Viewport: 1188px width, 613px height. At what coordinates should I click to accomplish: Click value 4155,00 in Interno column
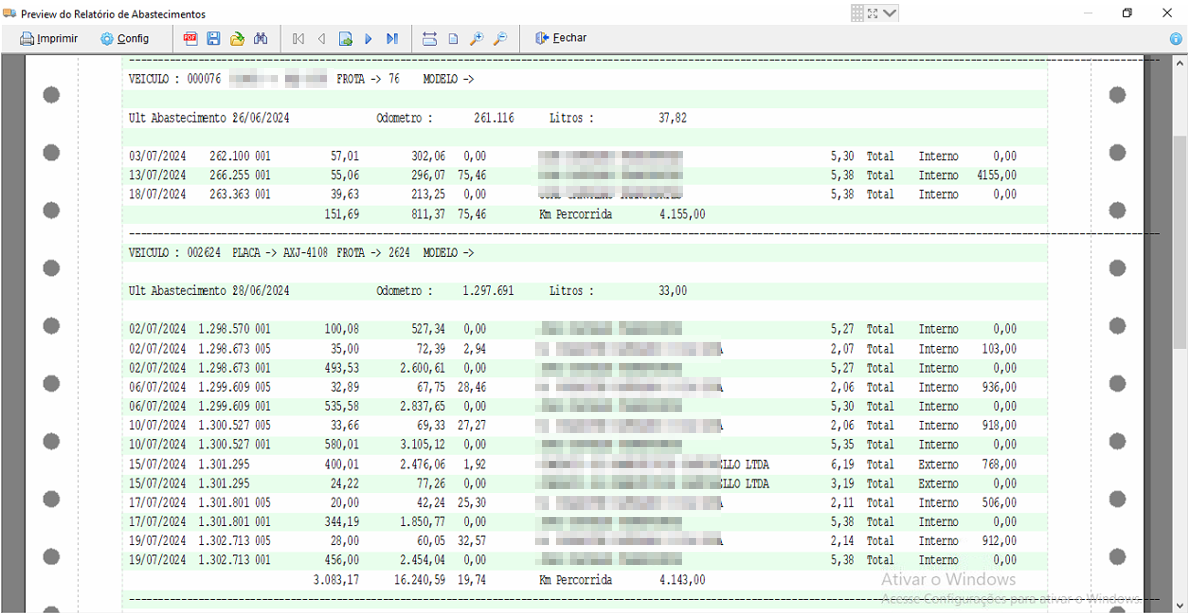pyautogui.click(x=996, y=175)
